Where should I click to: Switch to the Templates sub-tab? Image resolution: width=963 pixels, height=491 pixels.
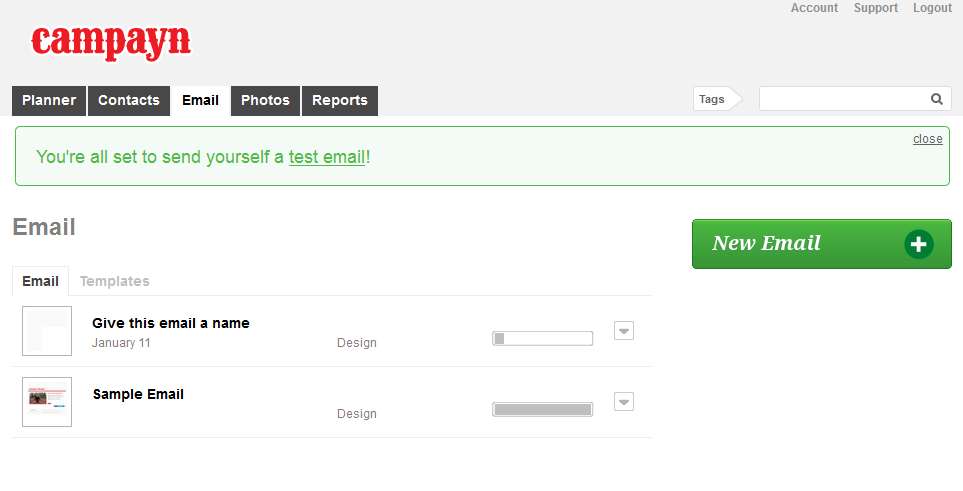(x=115, y=282)
